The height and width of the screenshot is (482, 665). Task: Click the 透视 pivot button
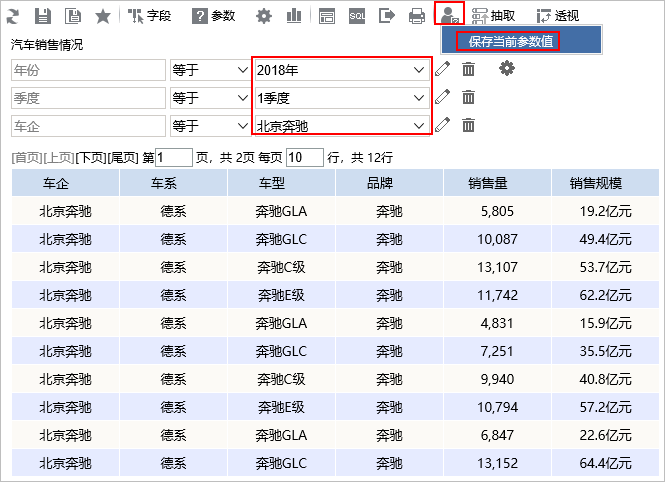(558, 16)
